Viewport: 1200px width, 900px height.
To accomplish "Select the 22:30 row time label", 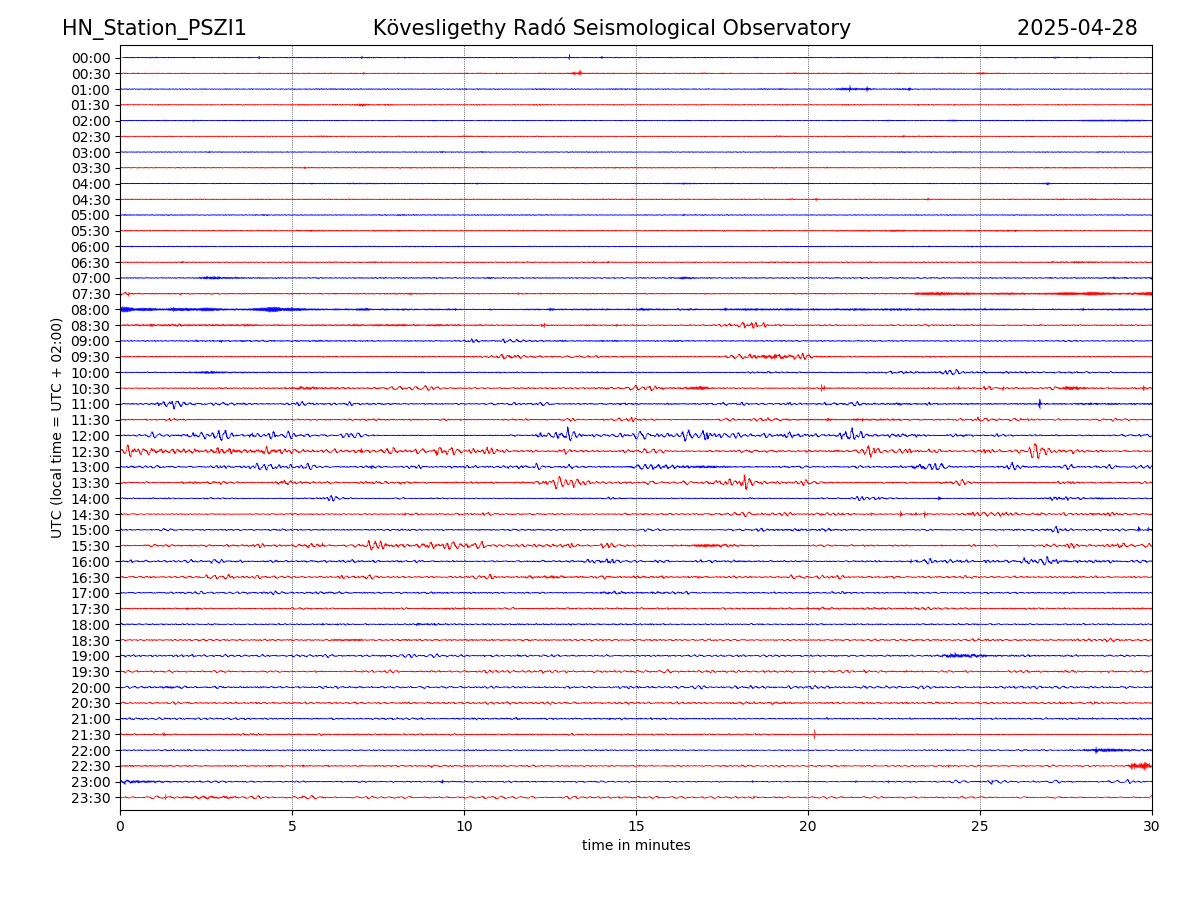I will (91, 767).
